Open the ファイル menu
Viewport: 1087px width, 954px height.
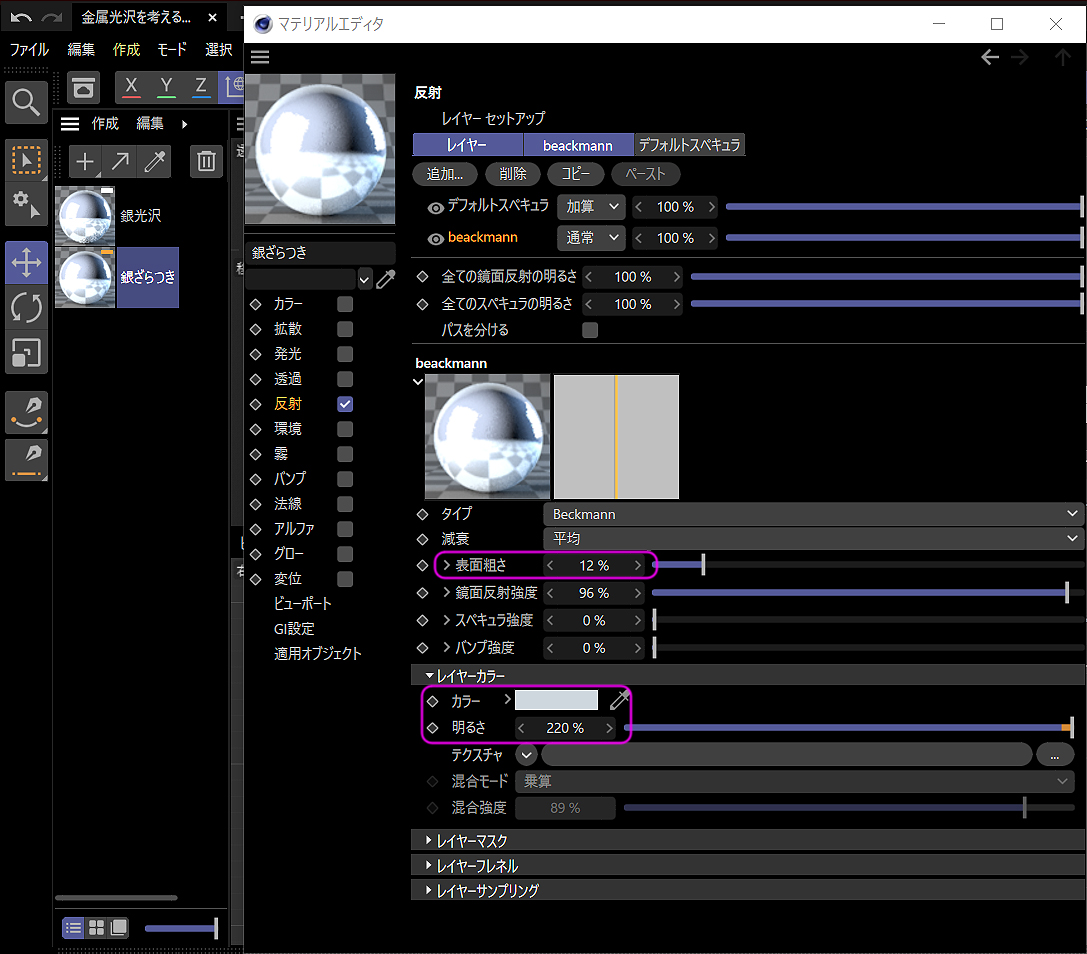[29, 49]
